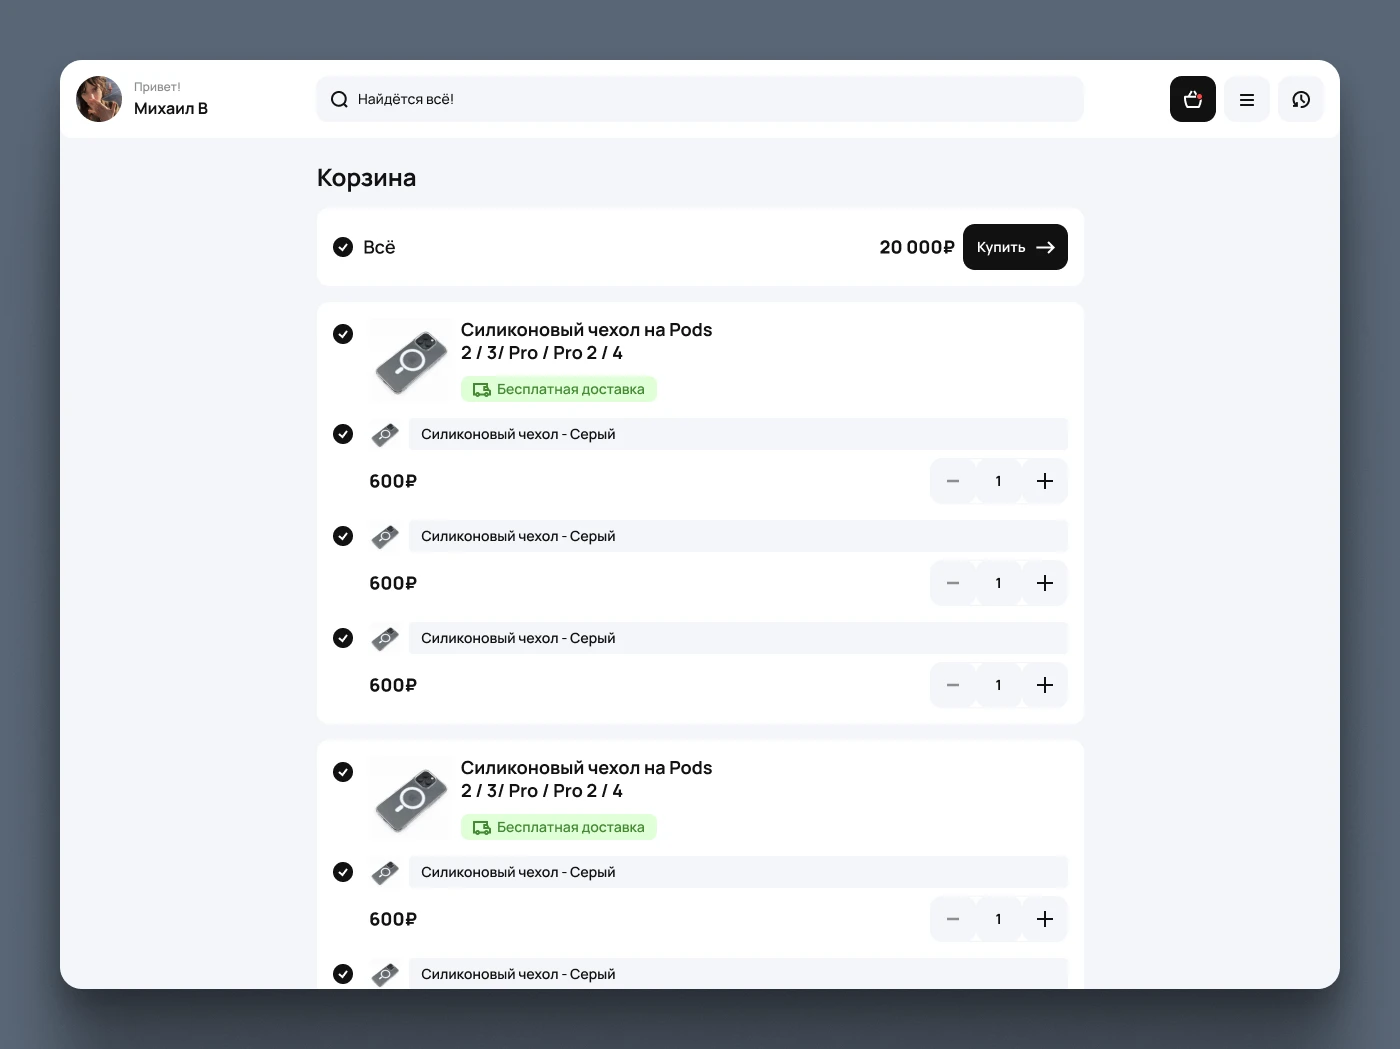Open the Силиконовый чехол на Pods product title
Screen dimensions: 1400x1049
(x=586, y=341)
